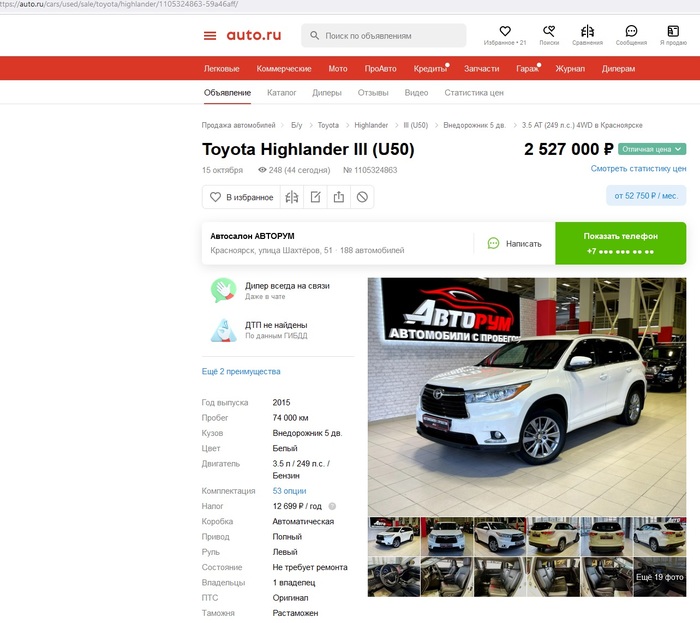
Task: Click the price 2 527 000 ₽
Action: [569, 149]
